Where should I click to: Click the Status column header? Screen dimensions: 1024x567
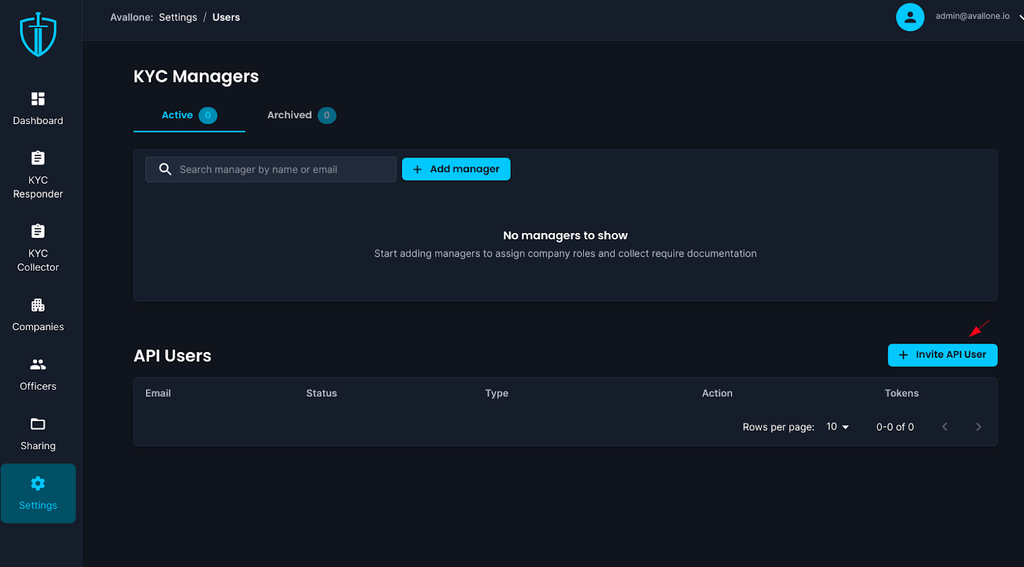click(x=321, y=393)
